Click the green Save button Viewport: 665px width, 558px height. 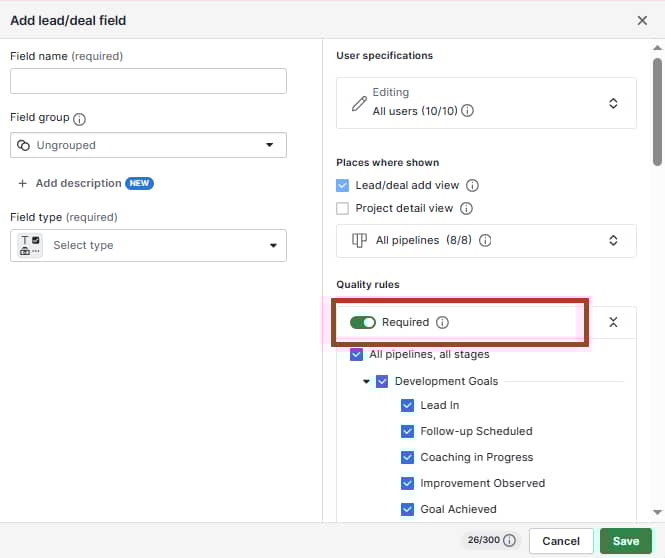(626, 541)
